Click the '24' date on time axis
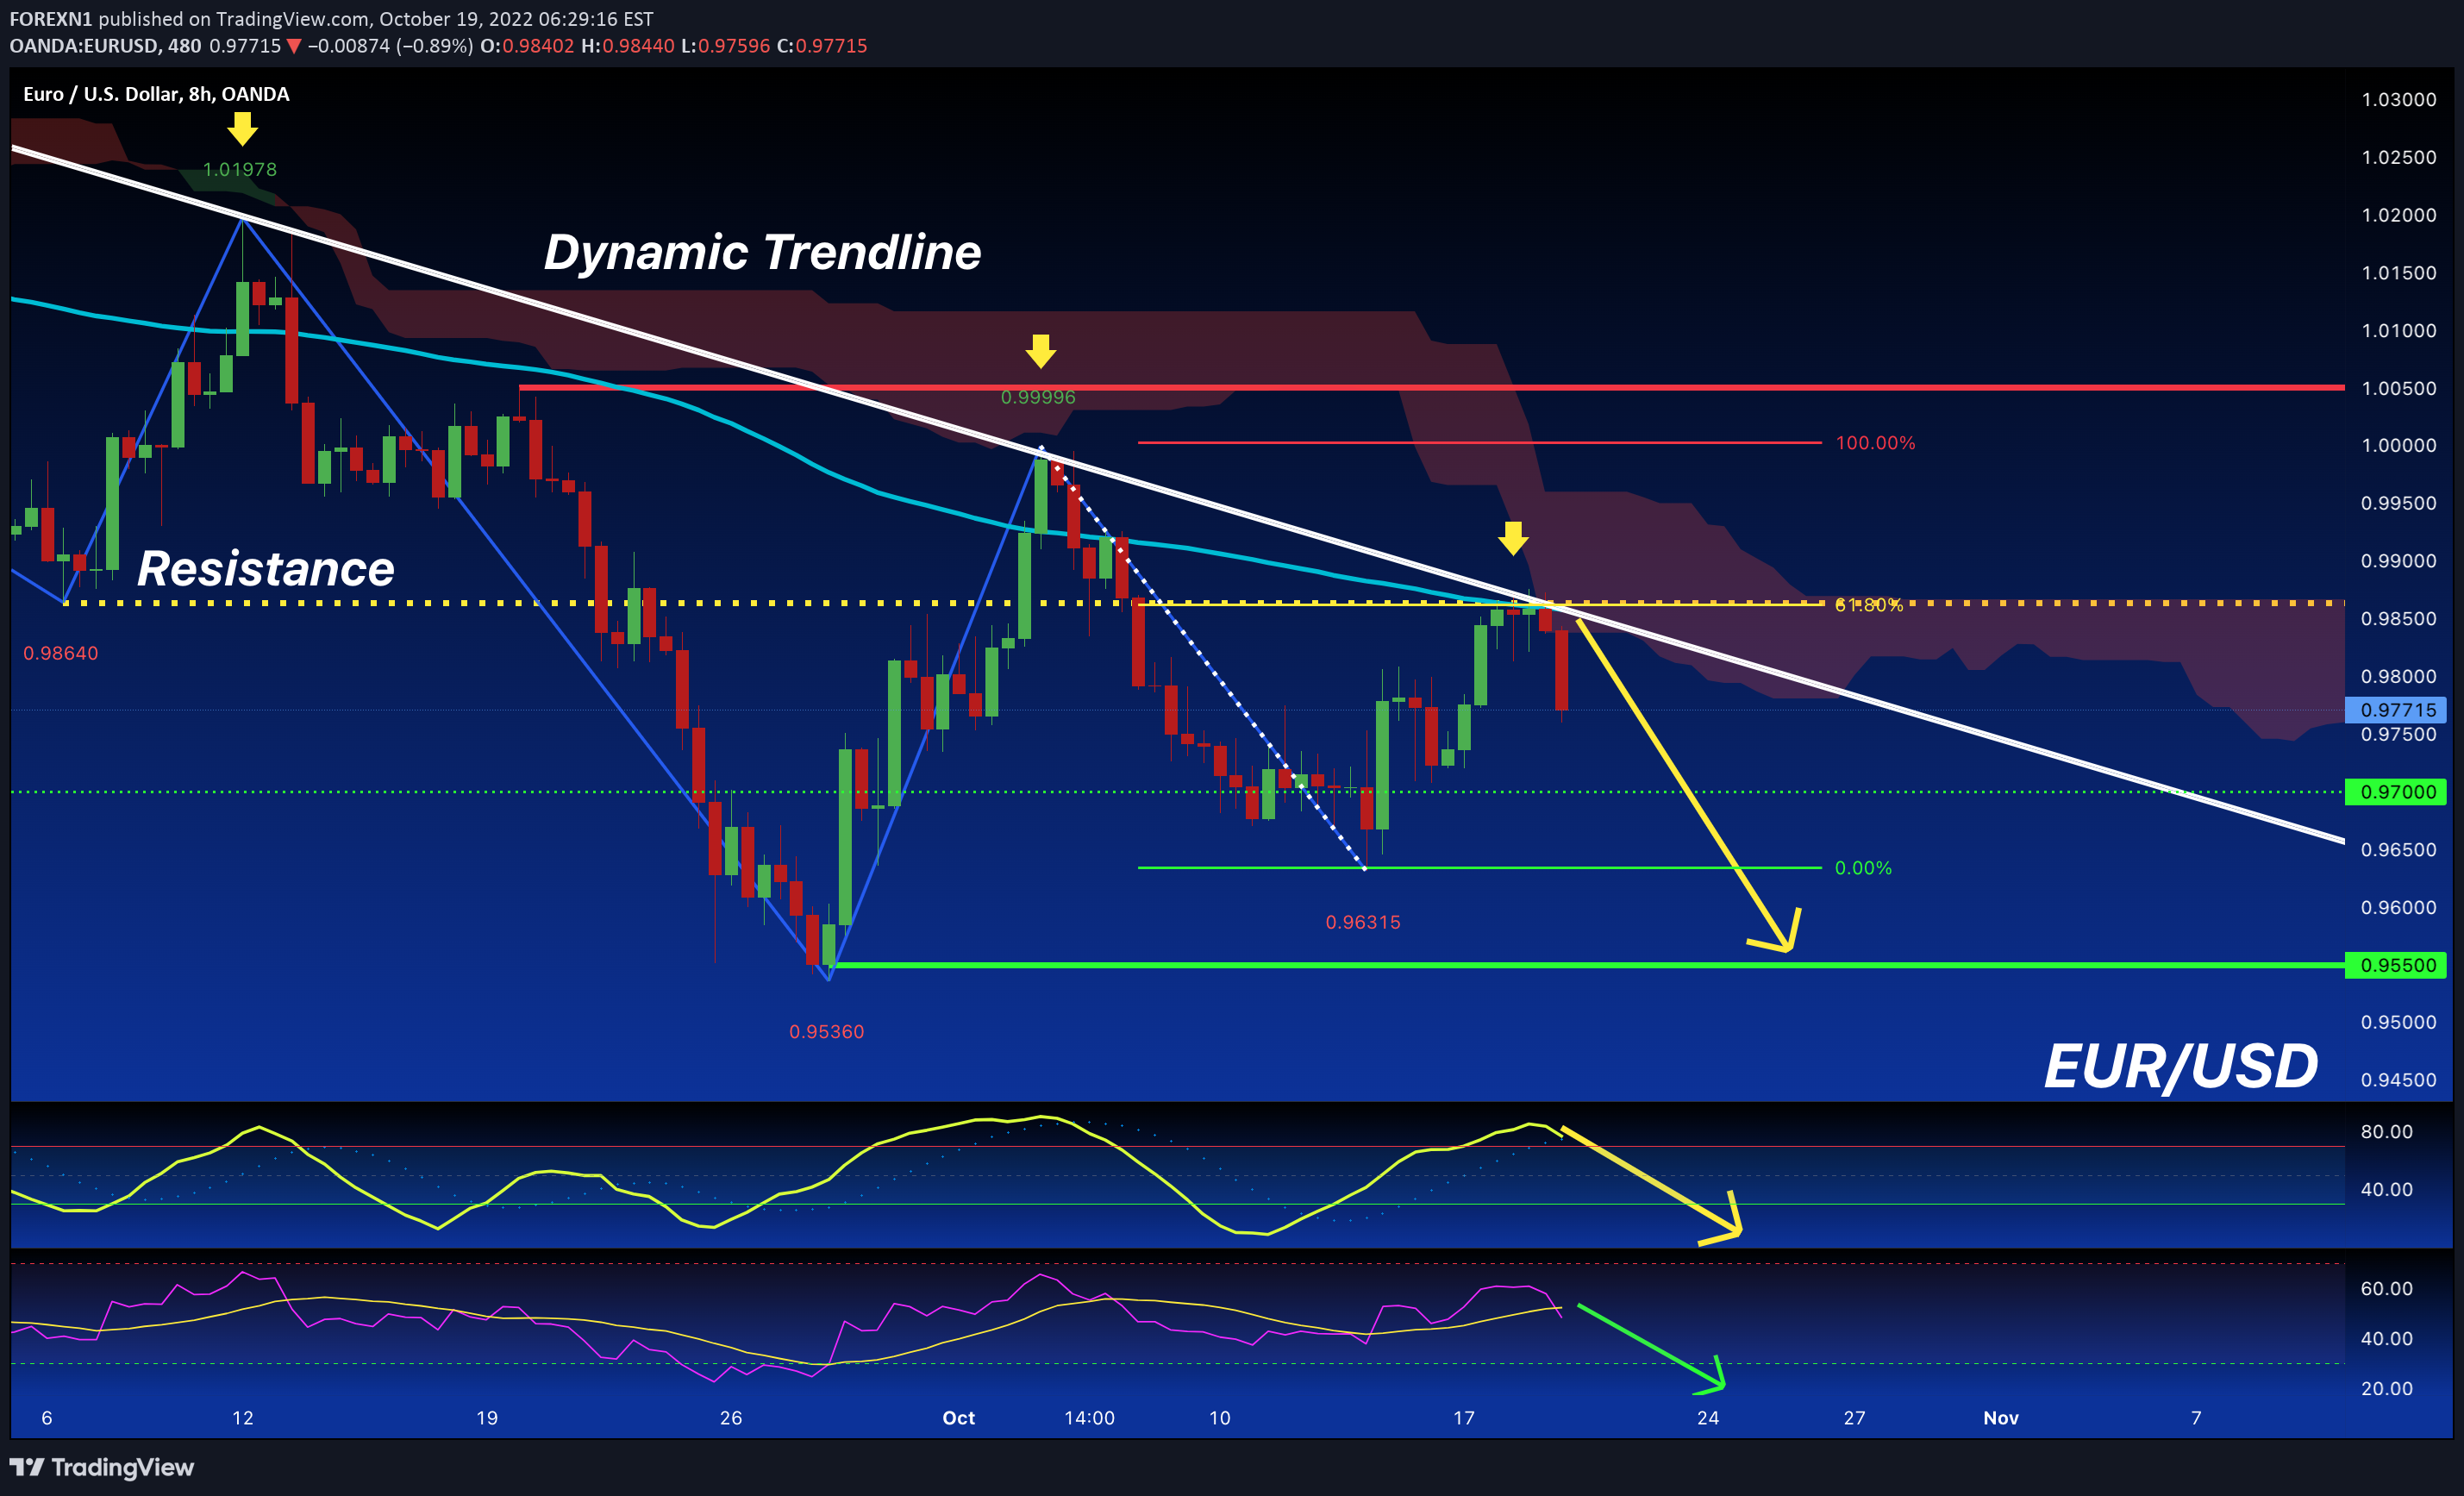Screen dimensions: 2464x1496 click(x=1708, y=1418)
